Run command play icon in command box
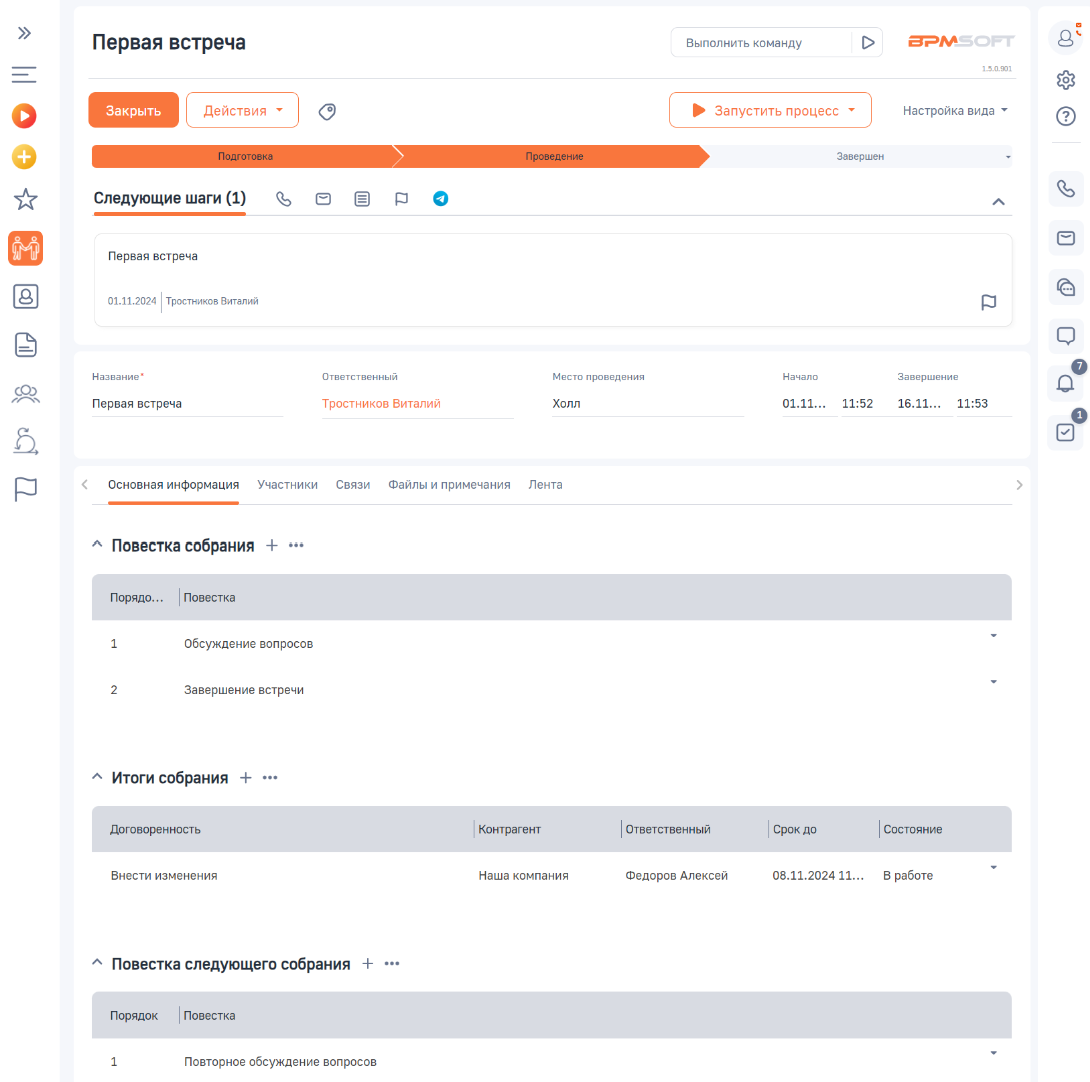Image resolution: width=1090 pixels, height=1082 pixels. click(868, 42)
